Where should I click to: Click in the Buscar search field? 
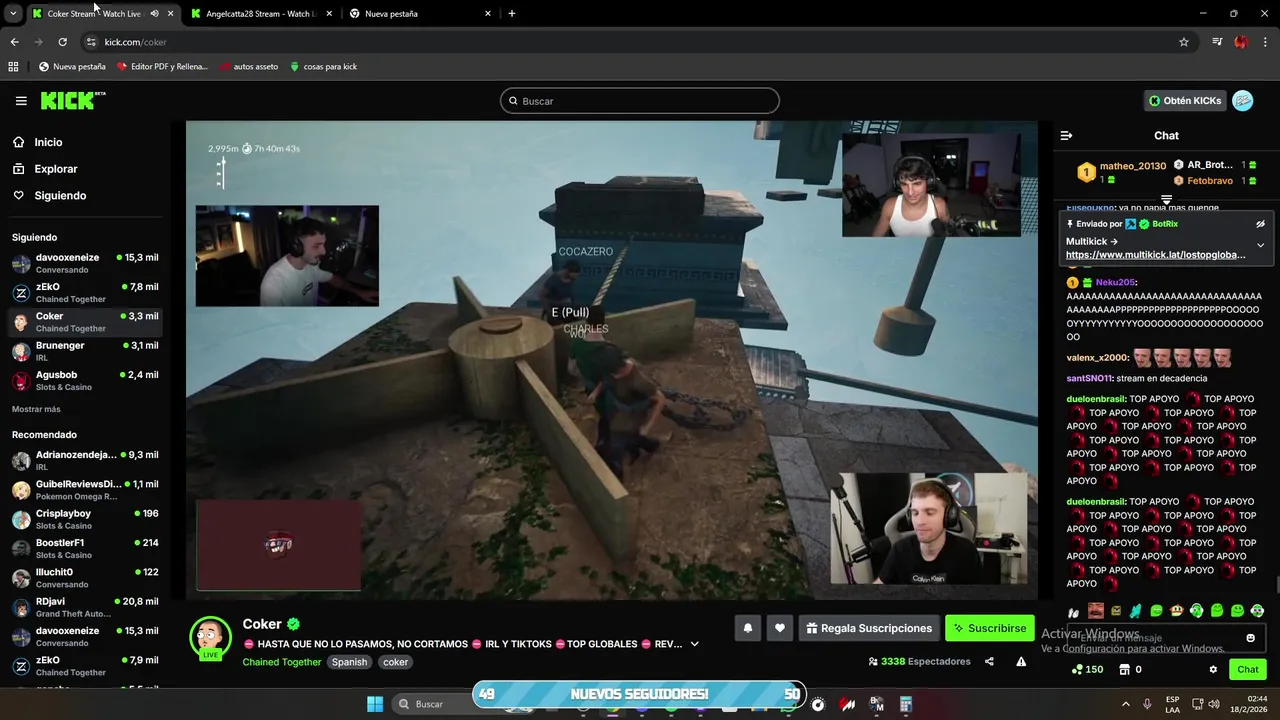click(640, 101)
